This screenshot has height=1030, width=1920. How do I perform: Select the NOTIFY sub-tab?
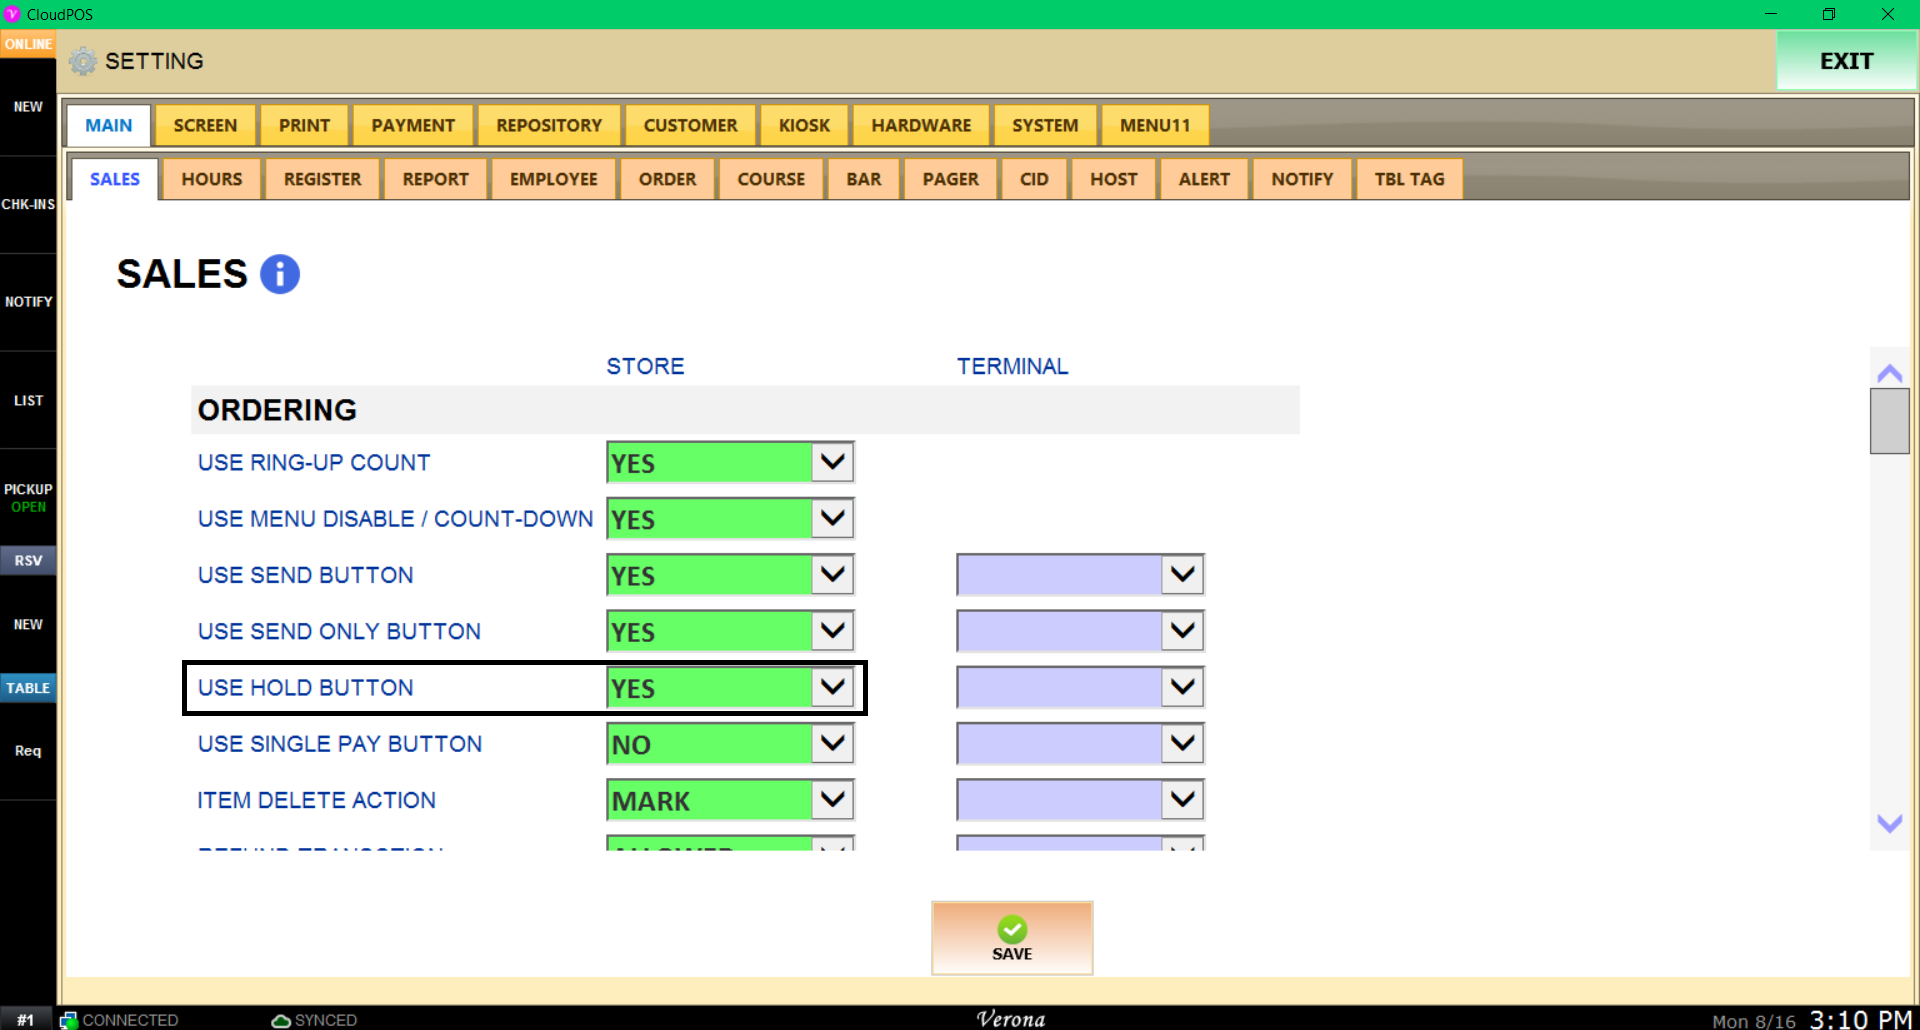[x=1302, y=179]
